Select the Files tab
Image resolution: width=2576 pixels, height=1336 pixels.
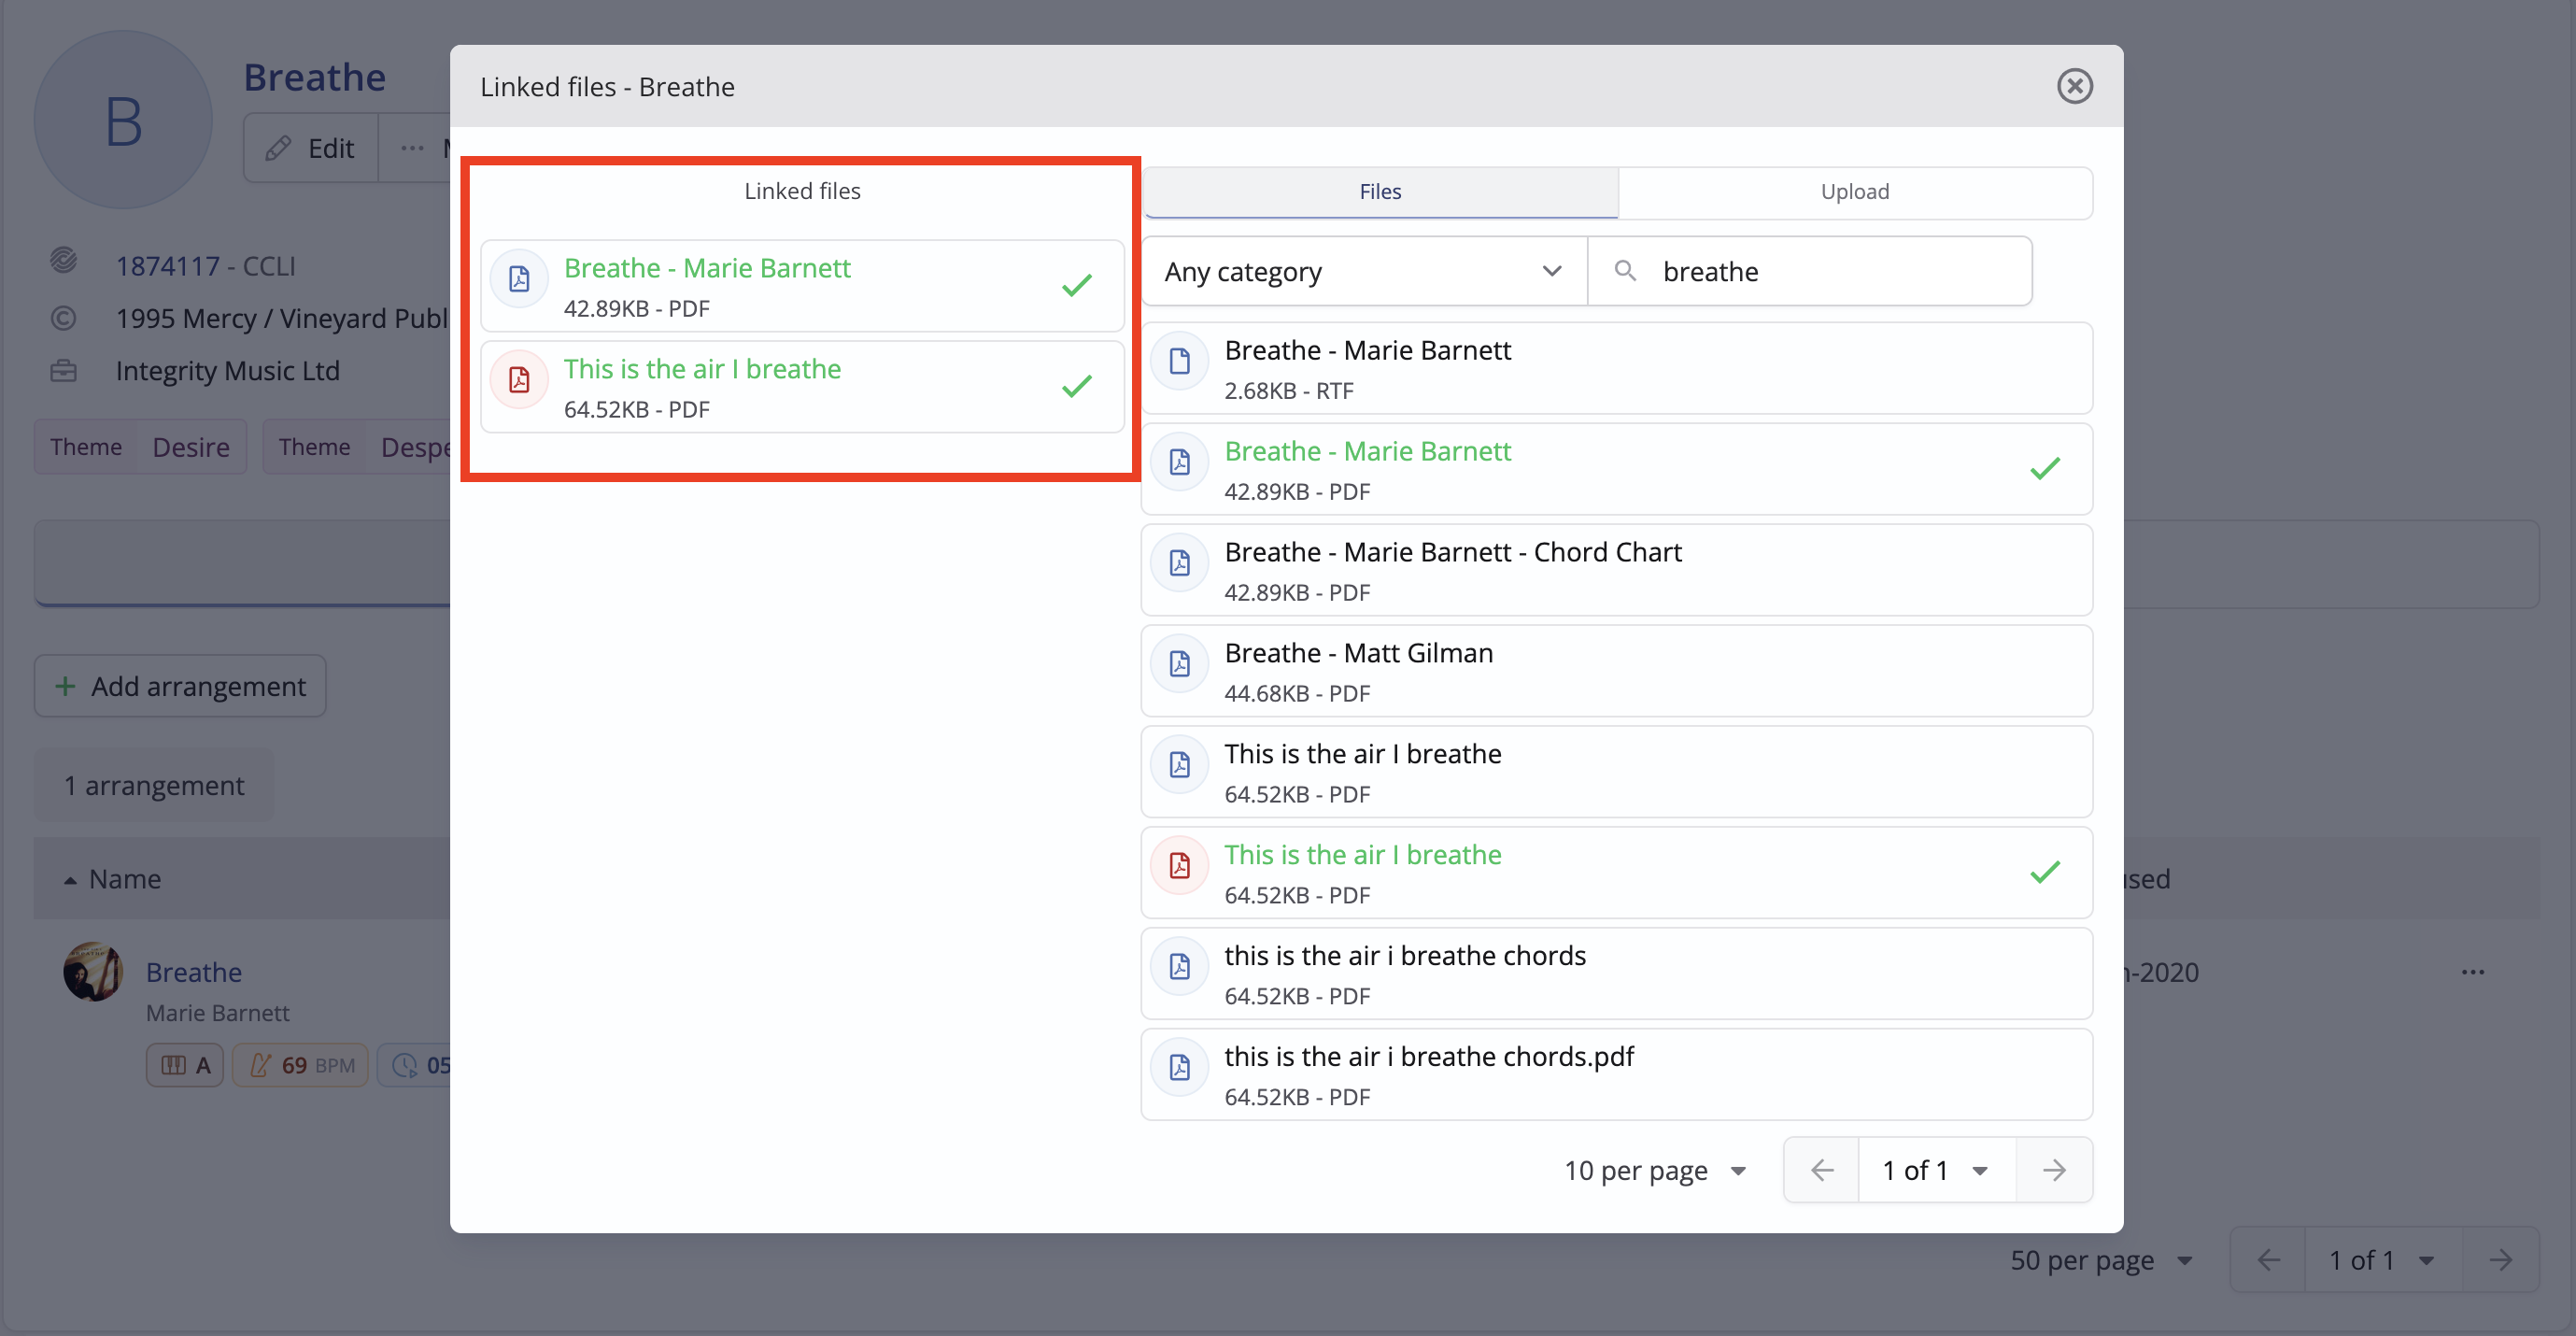point(1380,191)
